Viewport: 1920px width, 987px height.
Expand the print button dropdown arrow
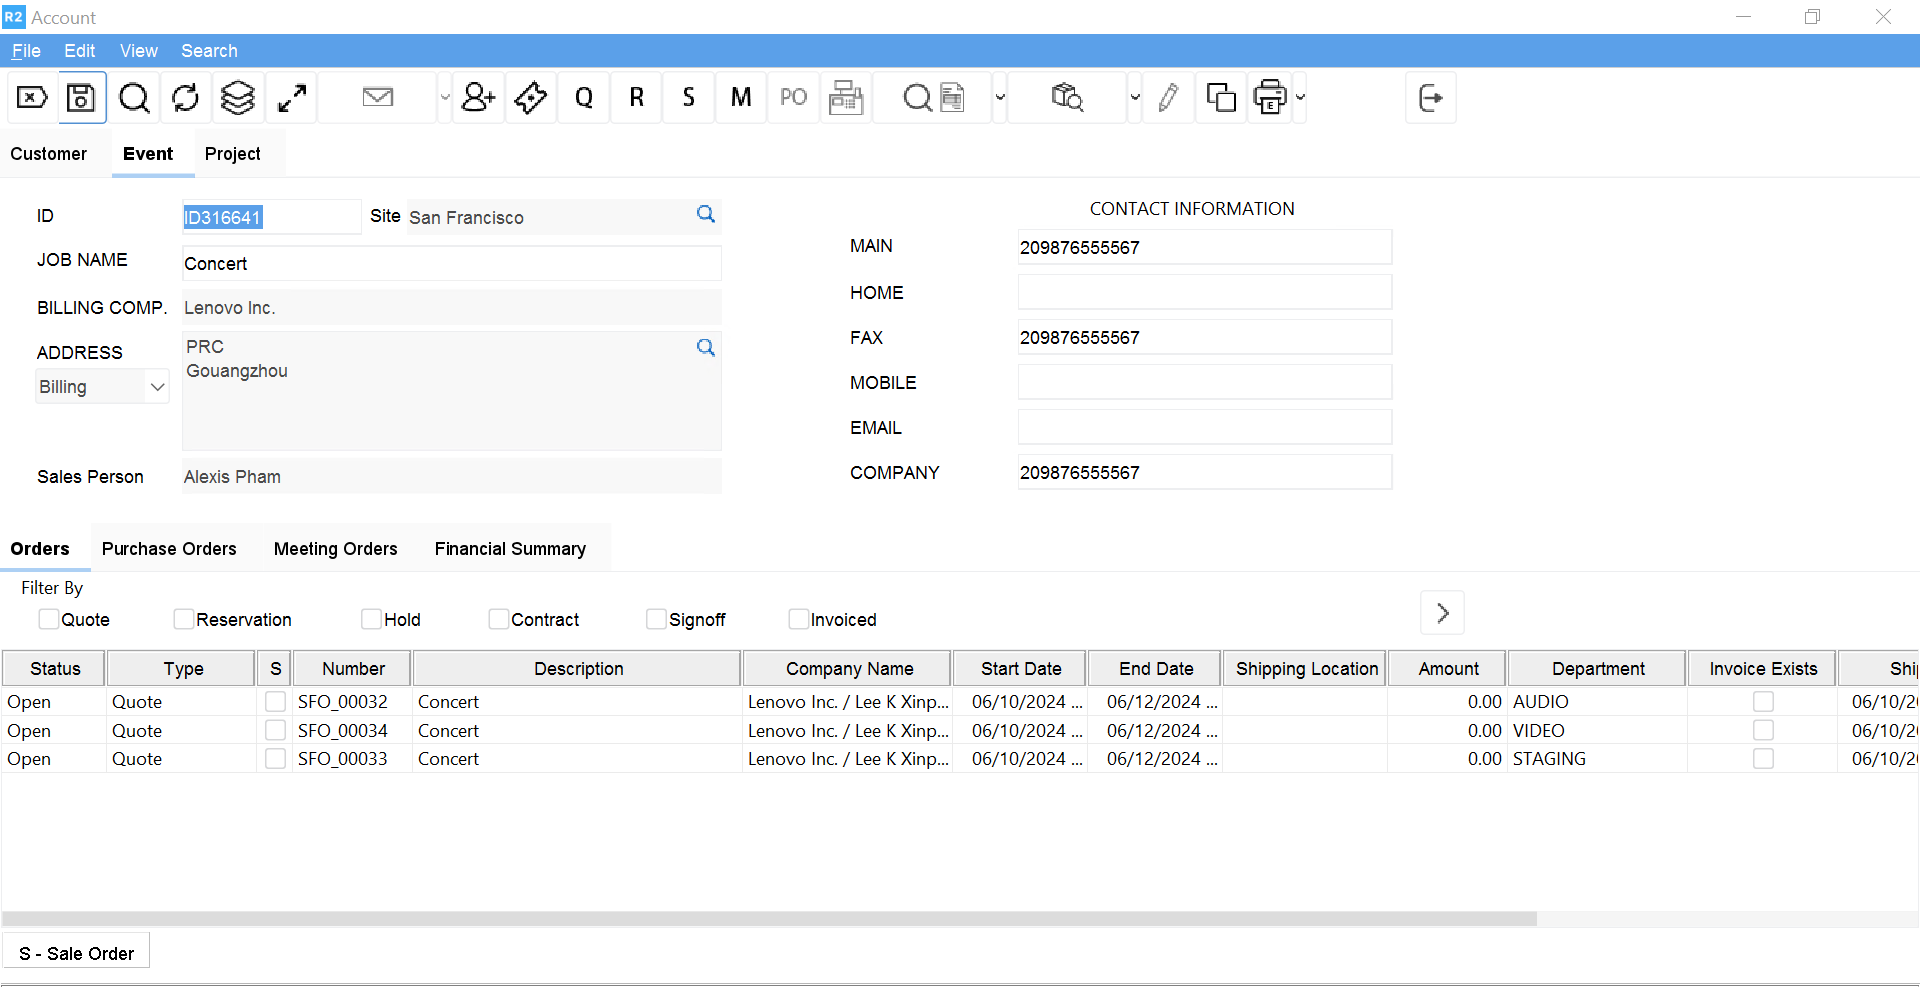click(1300, 98)
